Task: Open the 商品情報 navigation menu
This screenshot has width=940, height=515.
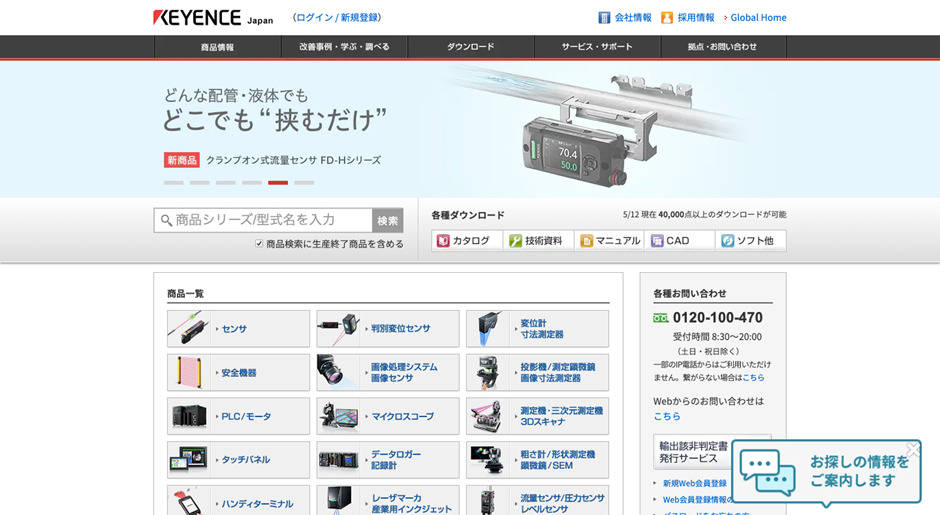Action: (217, 47)
